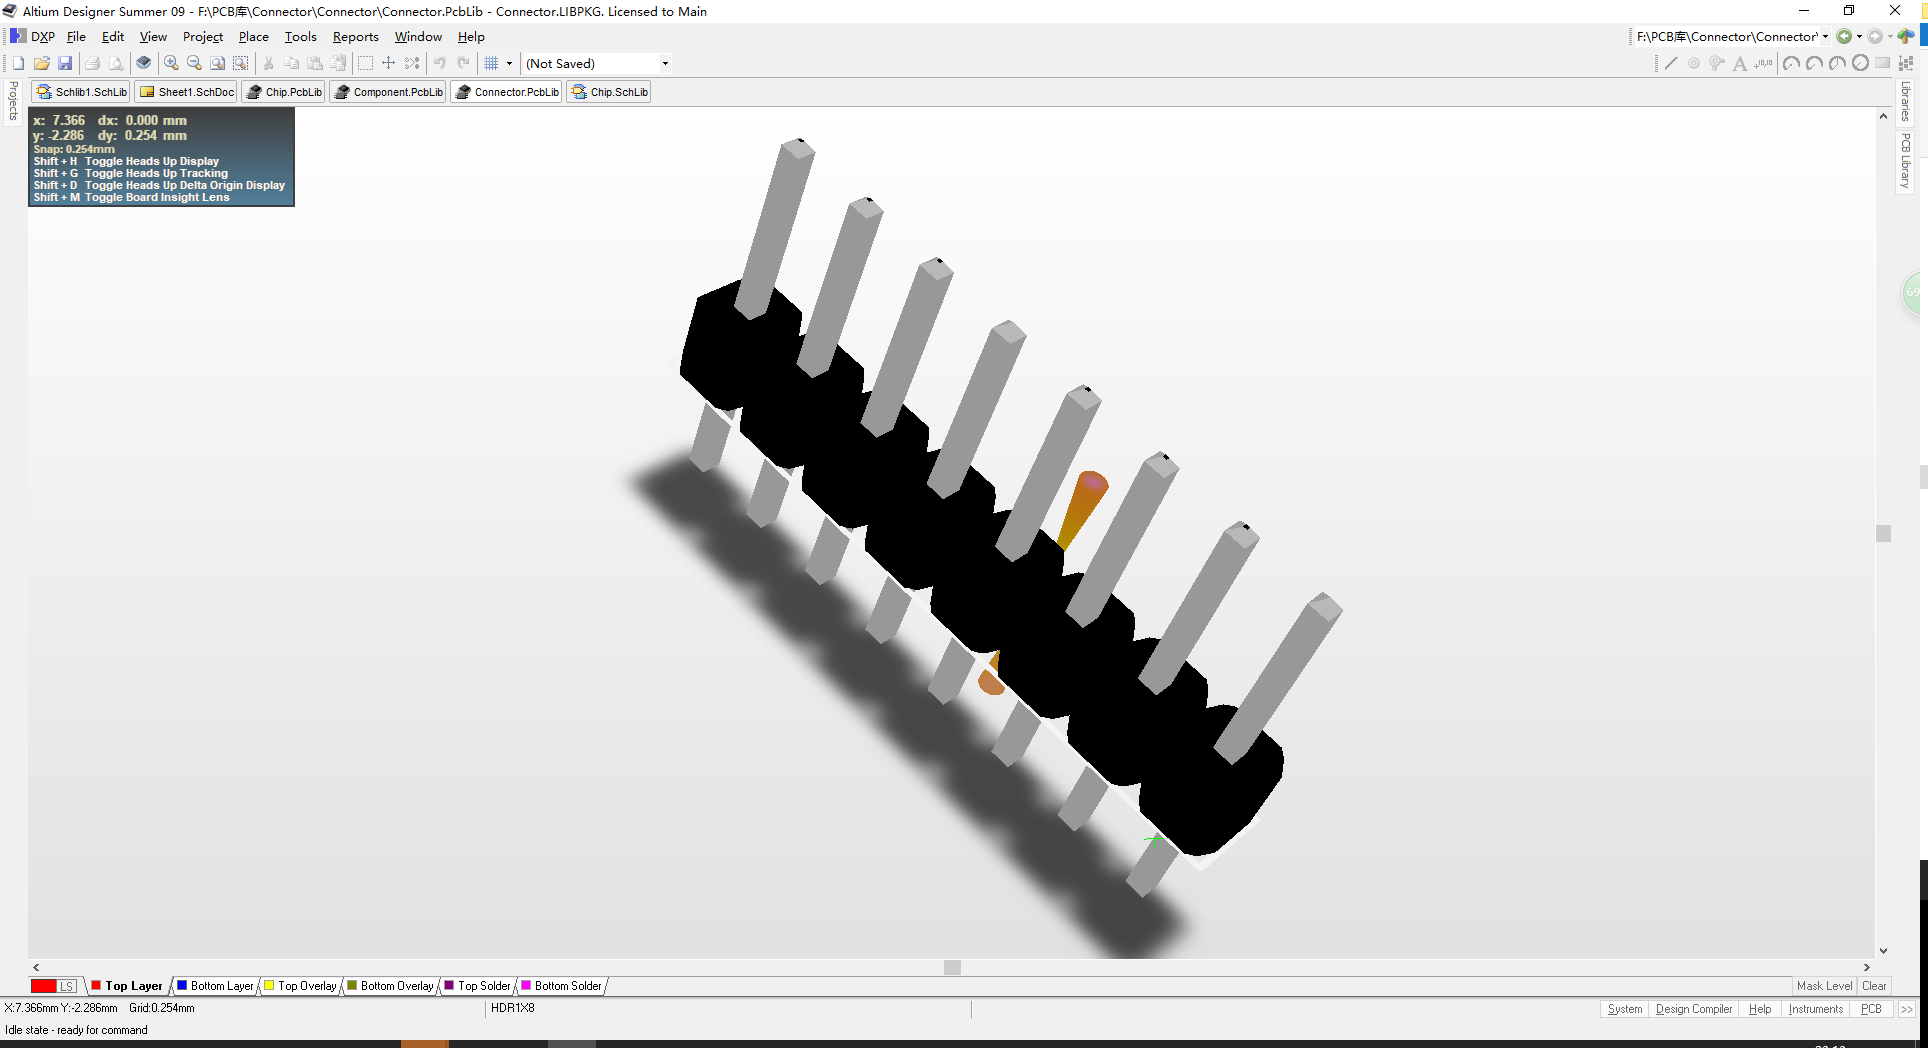Select the Arc by Center tool
This screenshot has height=1048, width=1928.
(x=1791, y=63)
